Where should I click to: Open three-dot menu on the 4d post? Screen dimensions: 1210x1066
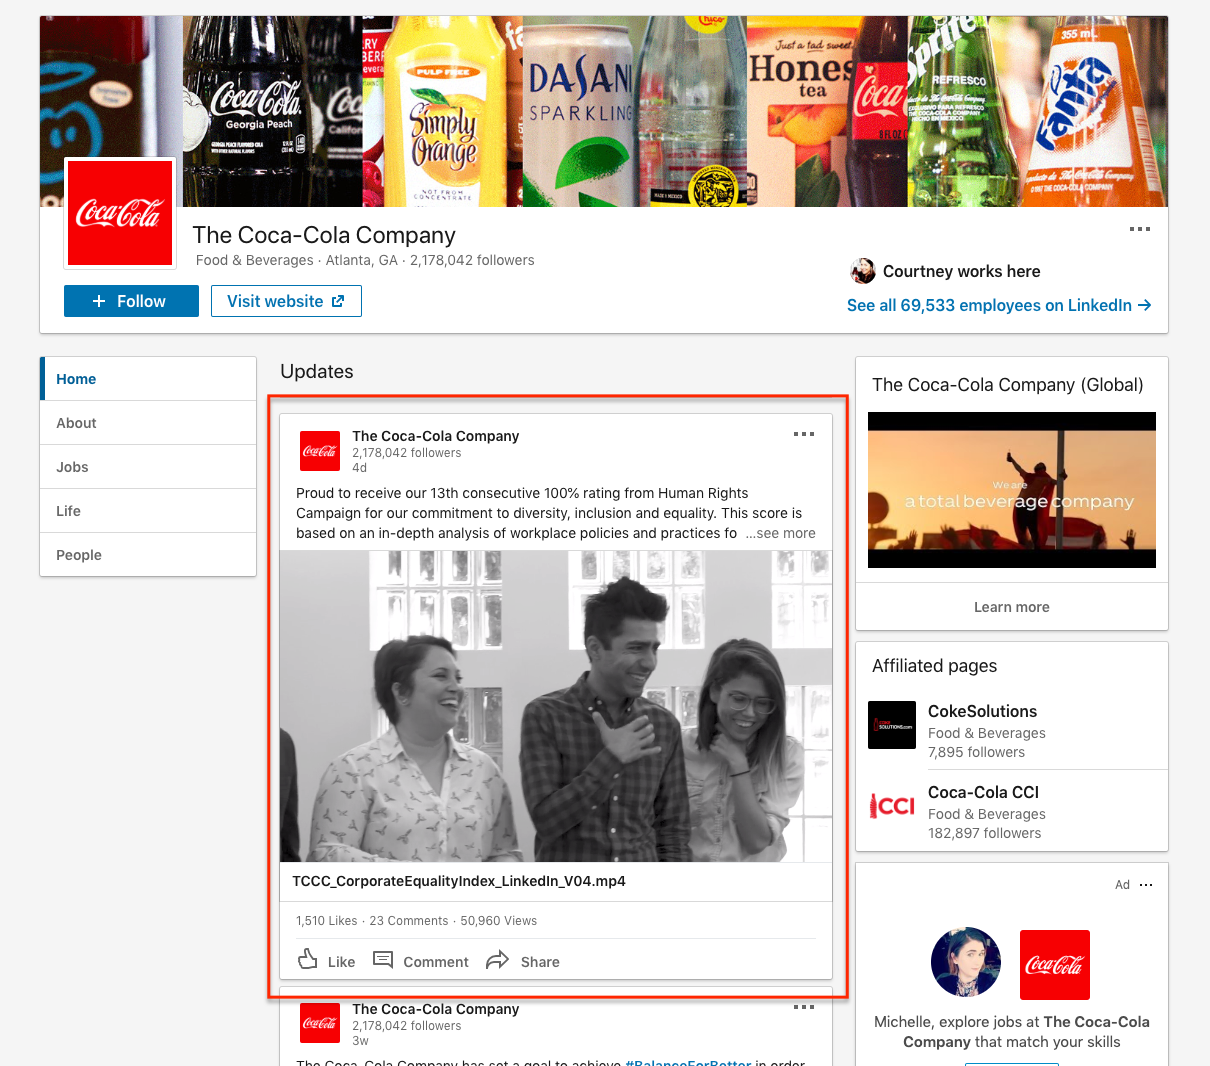[804, 434]
